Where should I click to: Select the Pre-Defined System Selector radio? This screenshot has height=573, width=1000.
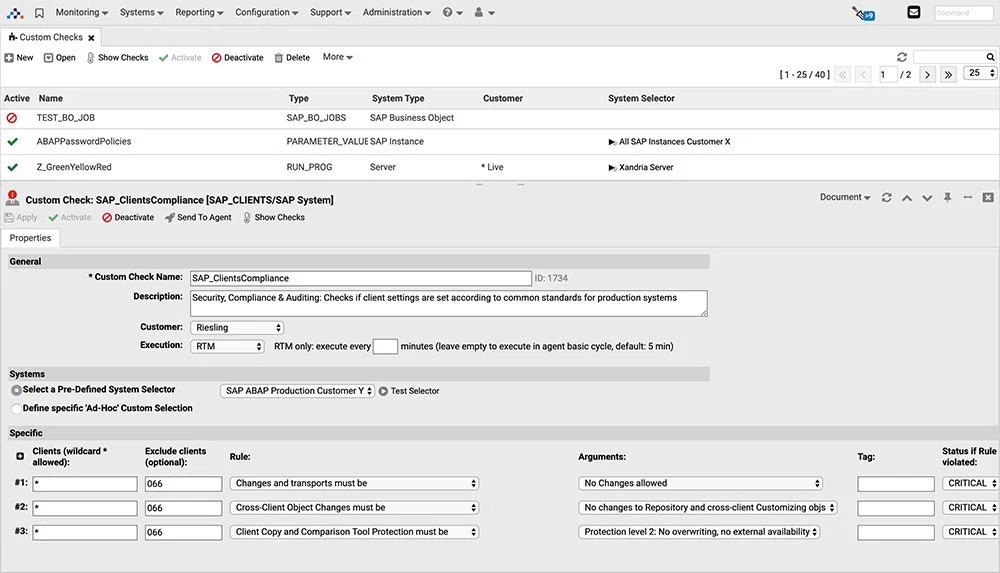pyautogui.click(x=16, y=390)
